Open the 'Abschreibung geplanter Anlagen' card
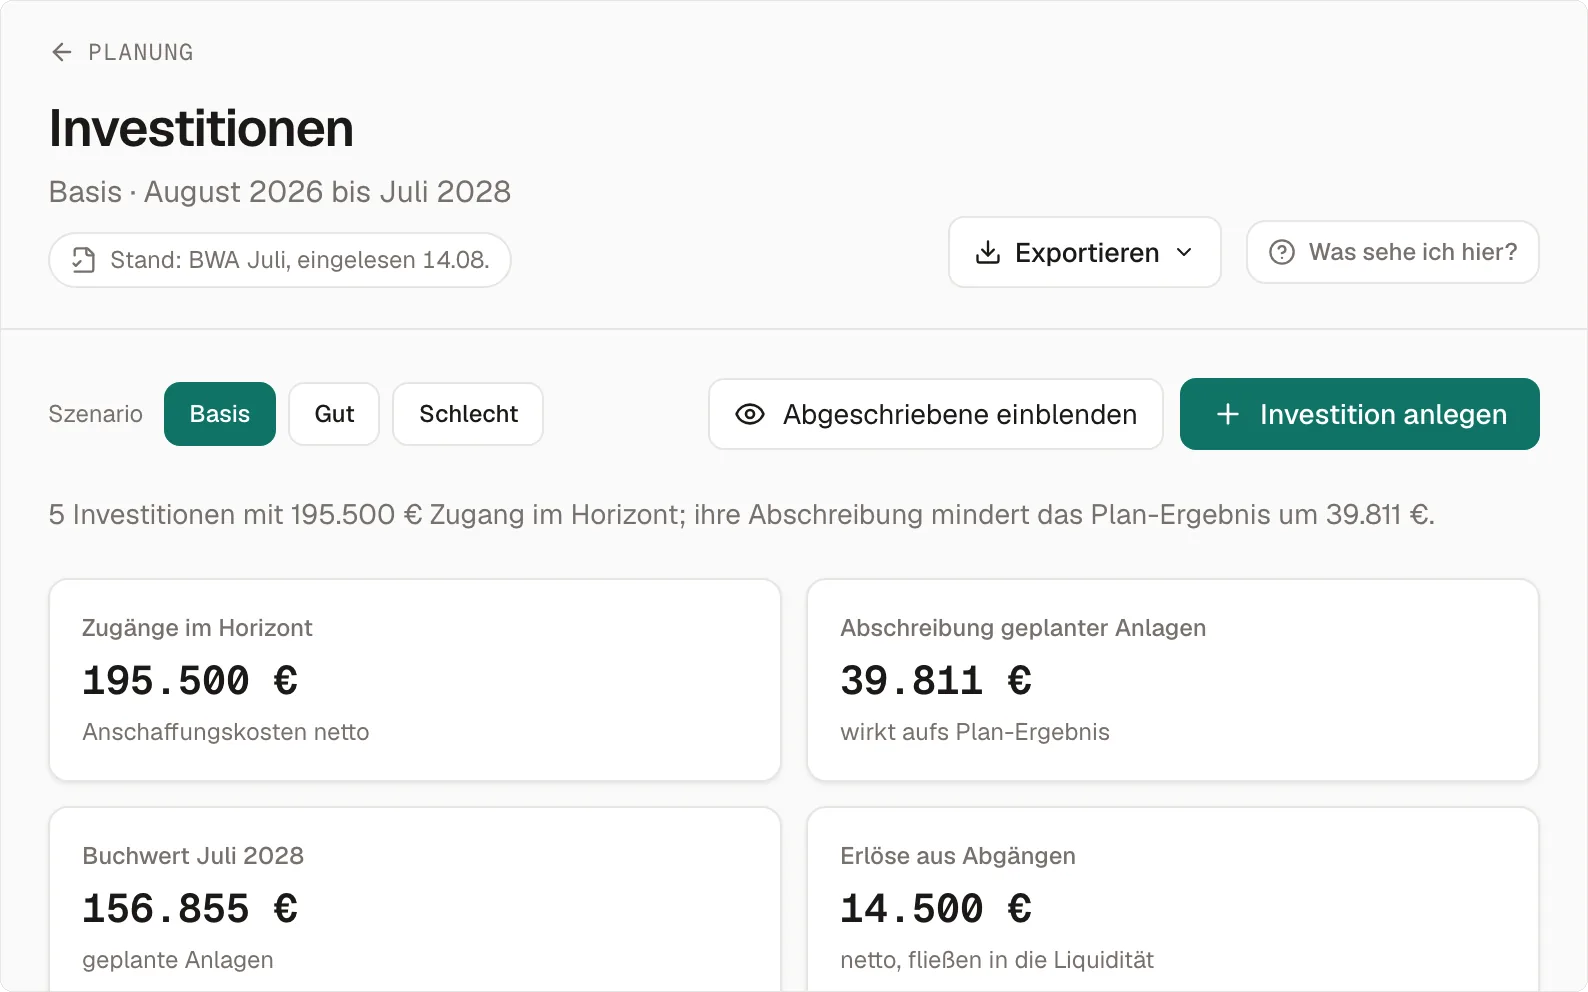This screenshot has height=992, width=1588. coord(1173,680)
